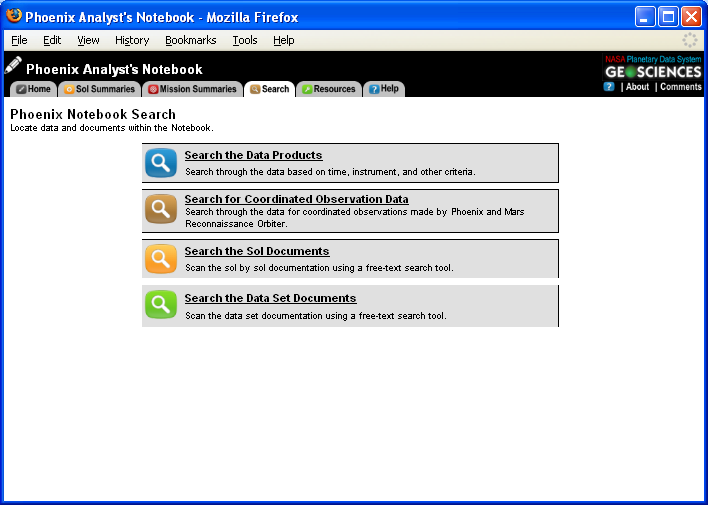Click the brown Coordinated Observation search icon
This screenshot has width=708, height=505.
[161, 209]
